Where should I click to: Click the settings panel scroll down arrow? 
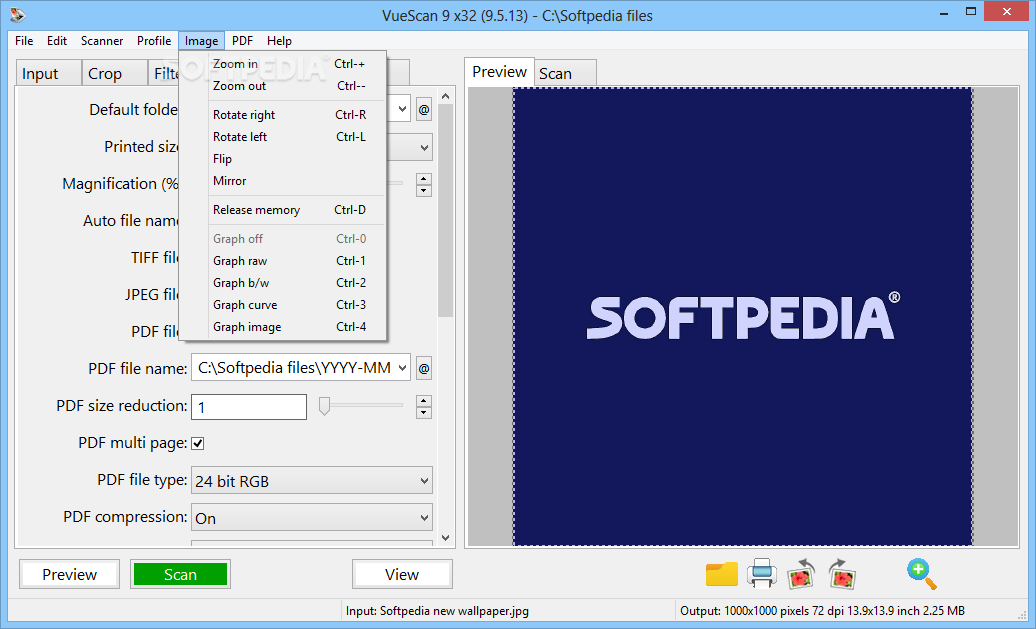pos(445,538)
